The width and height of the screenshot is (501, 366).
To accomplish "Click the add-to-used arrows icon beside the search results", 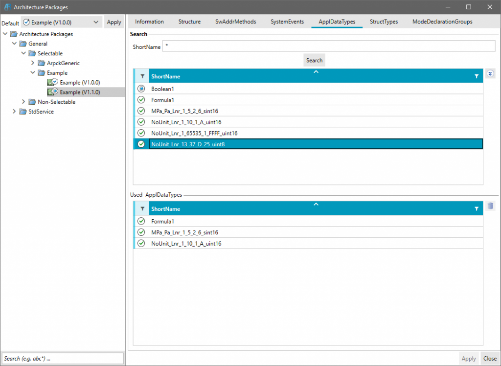I will click(x=490, y=74).
